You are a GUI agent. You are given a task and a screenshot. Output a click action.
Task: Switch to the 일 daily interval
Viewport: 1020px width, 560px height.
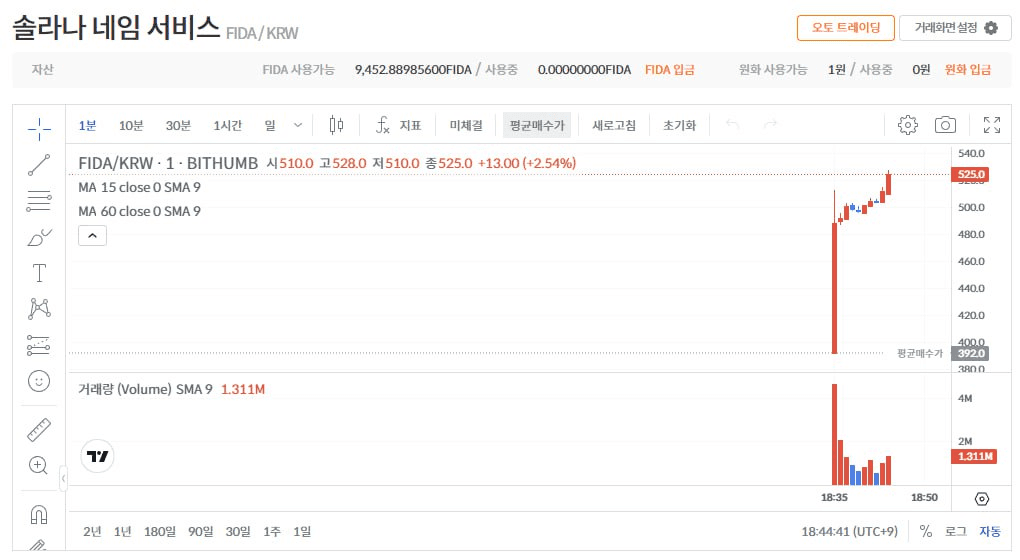[270, 125]
